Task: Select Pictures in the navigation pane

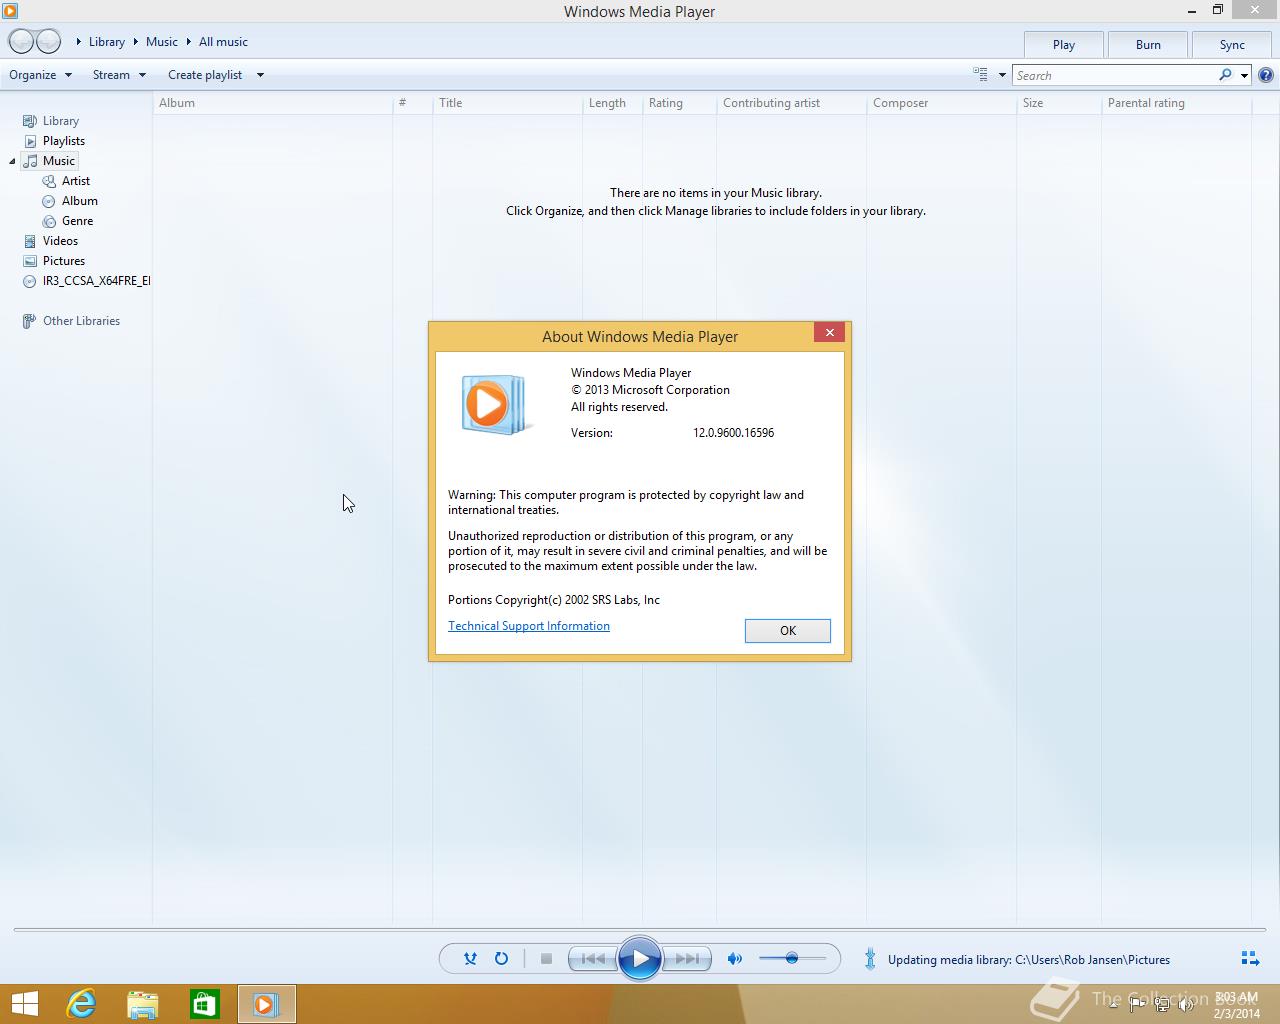Action: tap(54, 261)
